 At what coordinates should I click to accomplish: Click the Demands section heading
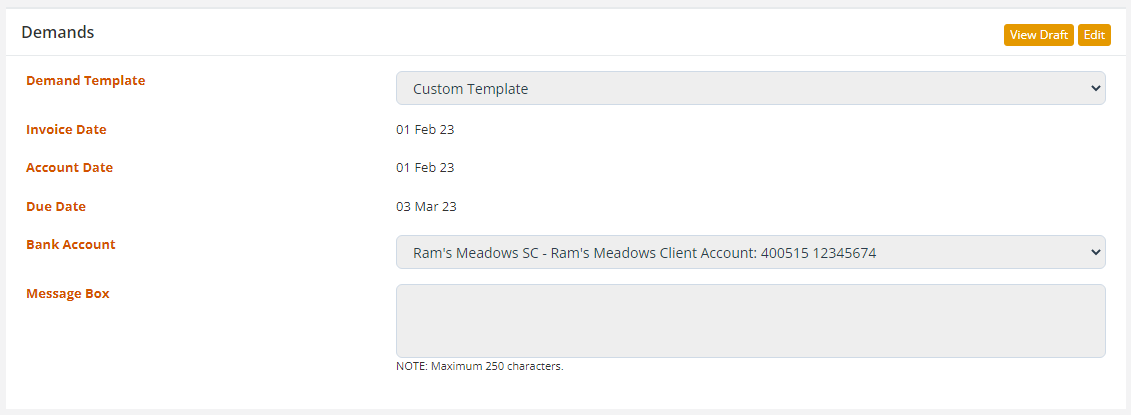[58, 32]
